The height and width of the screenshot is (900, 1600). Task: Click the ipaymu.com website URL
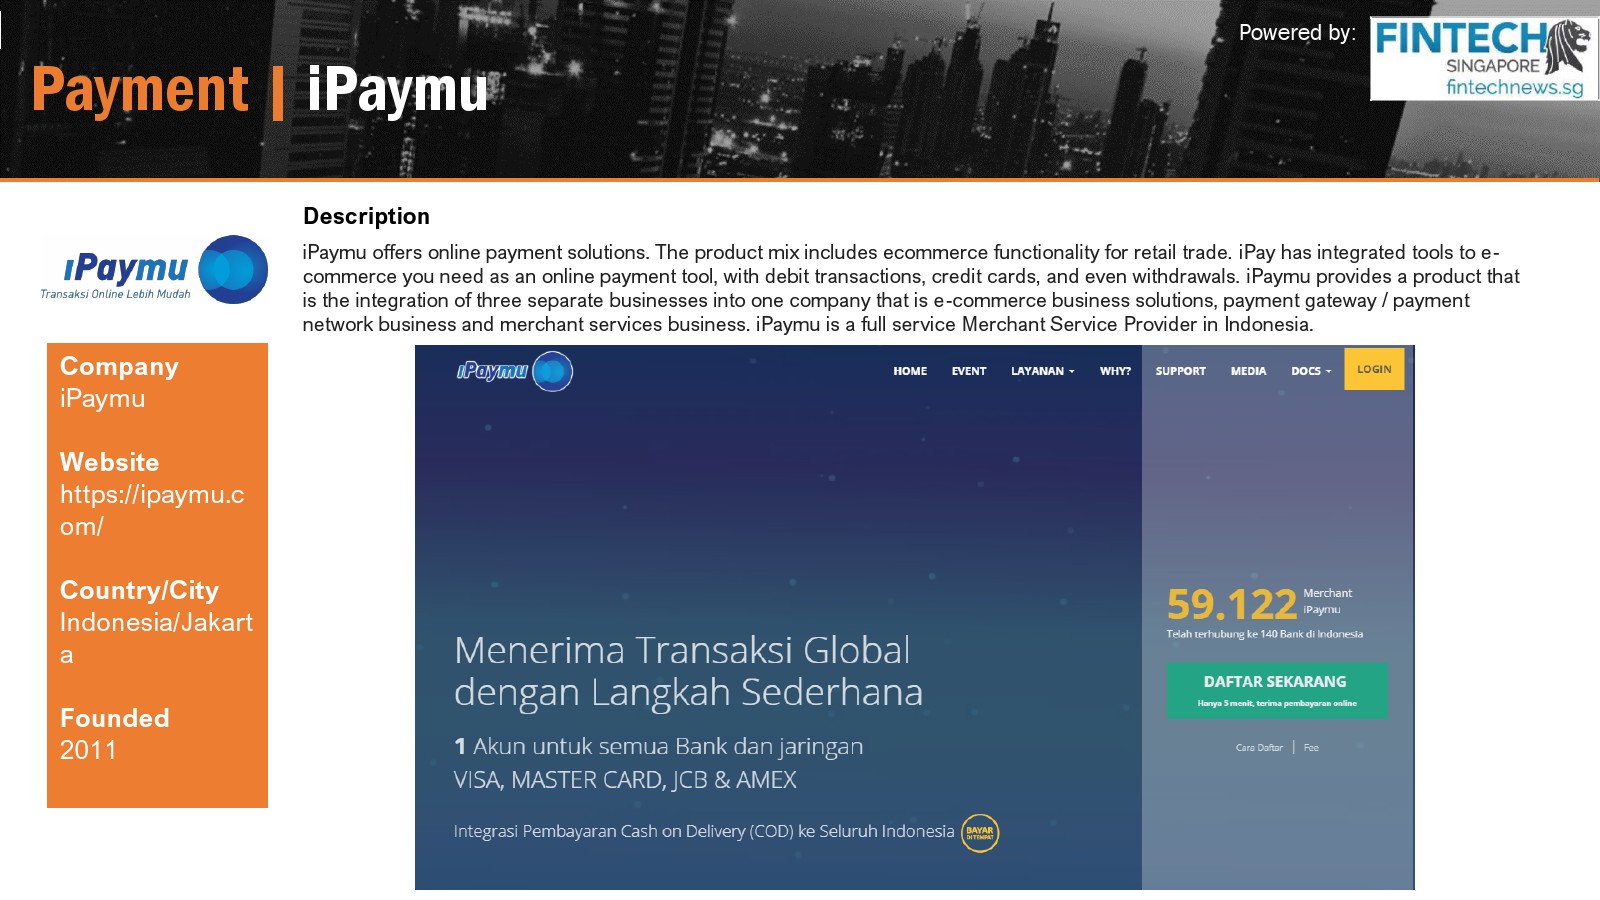[152, 510]
